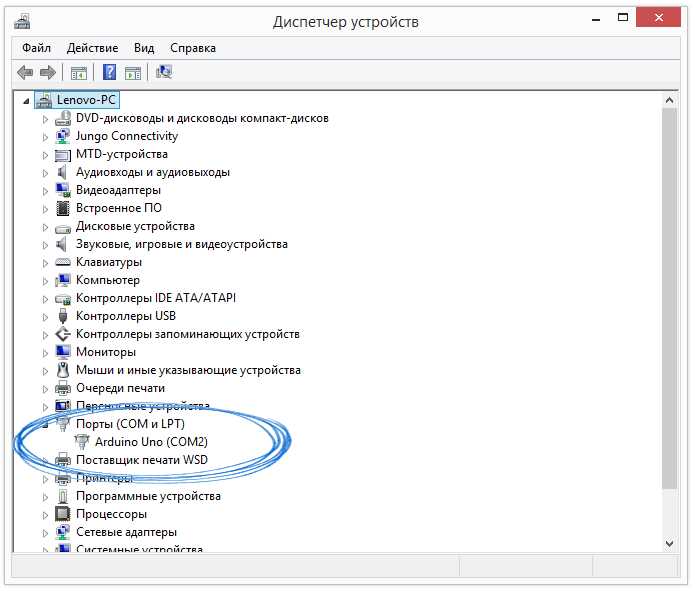Screen dimensions: 700x600
Task: Click the Процессоры CPU icon
Action: point(62,514)
